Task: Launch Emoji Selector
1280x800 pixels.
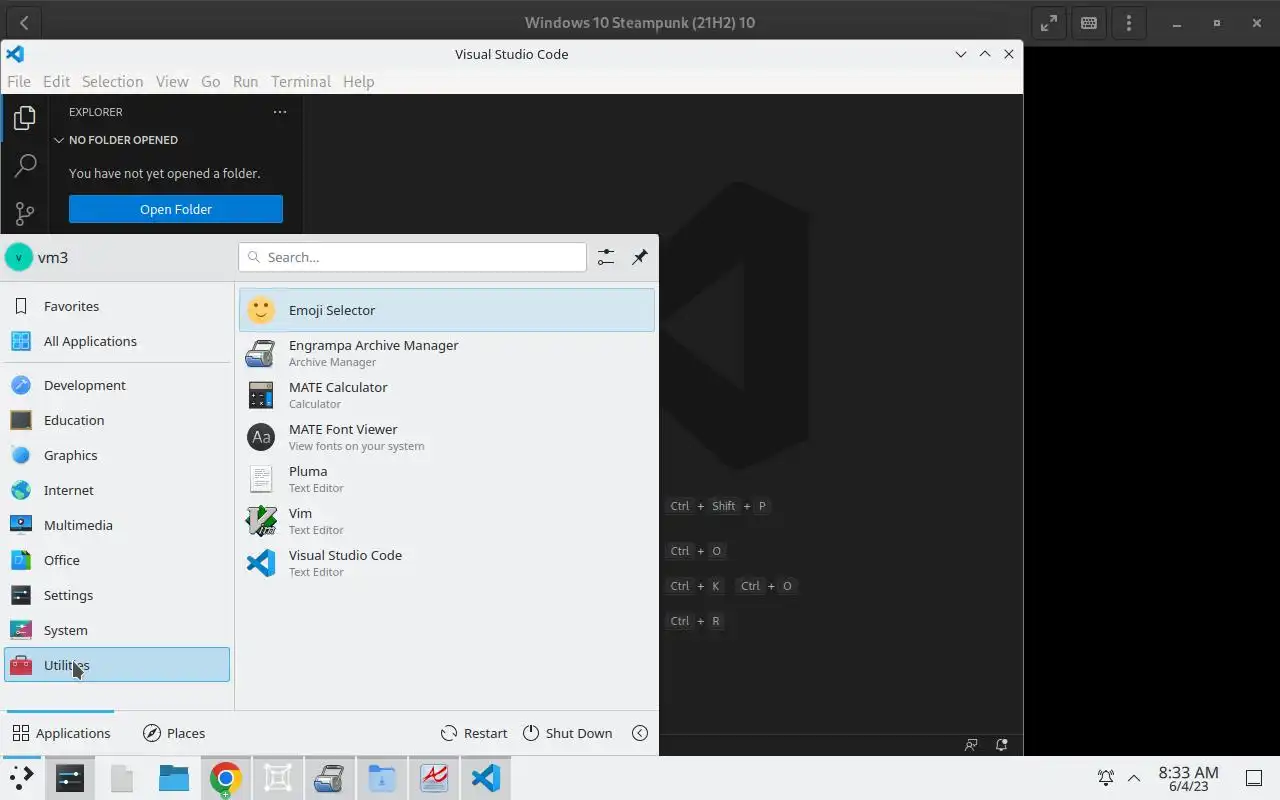Action: point(447,310)
